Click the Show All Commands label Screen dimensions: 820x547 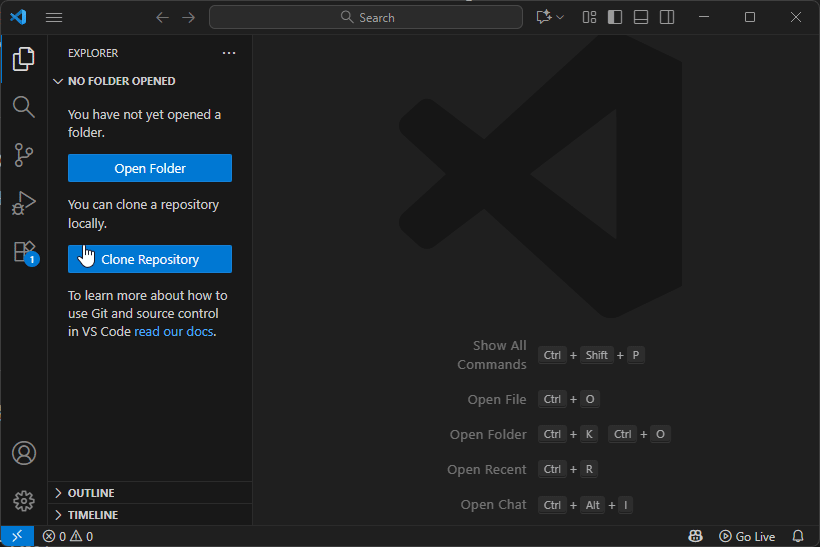492,355
